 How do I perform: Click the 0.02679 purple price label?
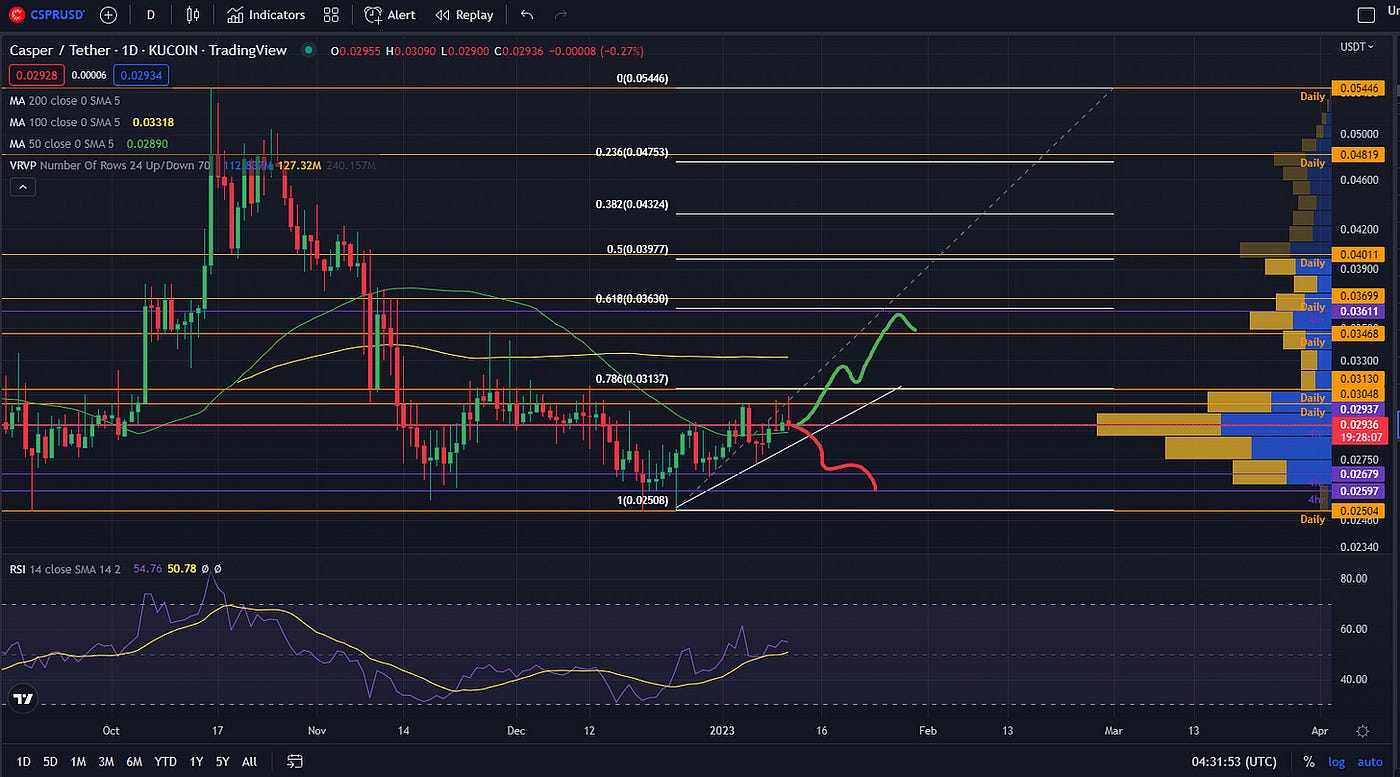[1358, 474]
